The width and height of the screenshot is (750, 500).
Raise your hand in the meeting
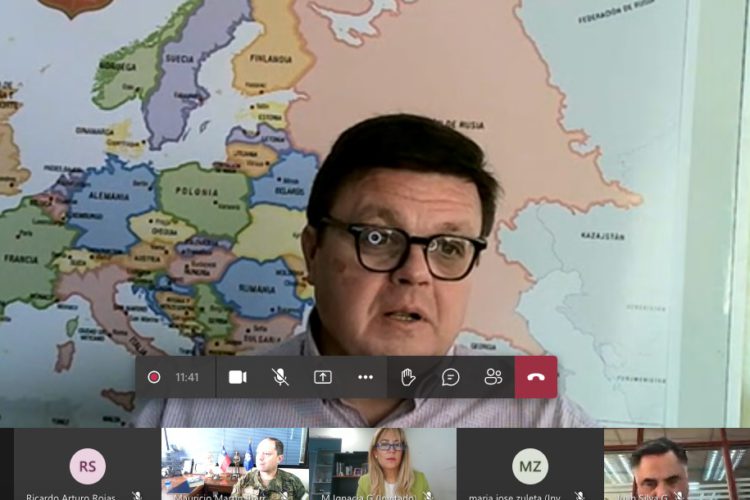408,377
